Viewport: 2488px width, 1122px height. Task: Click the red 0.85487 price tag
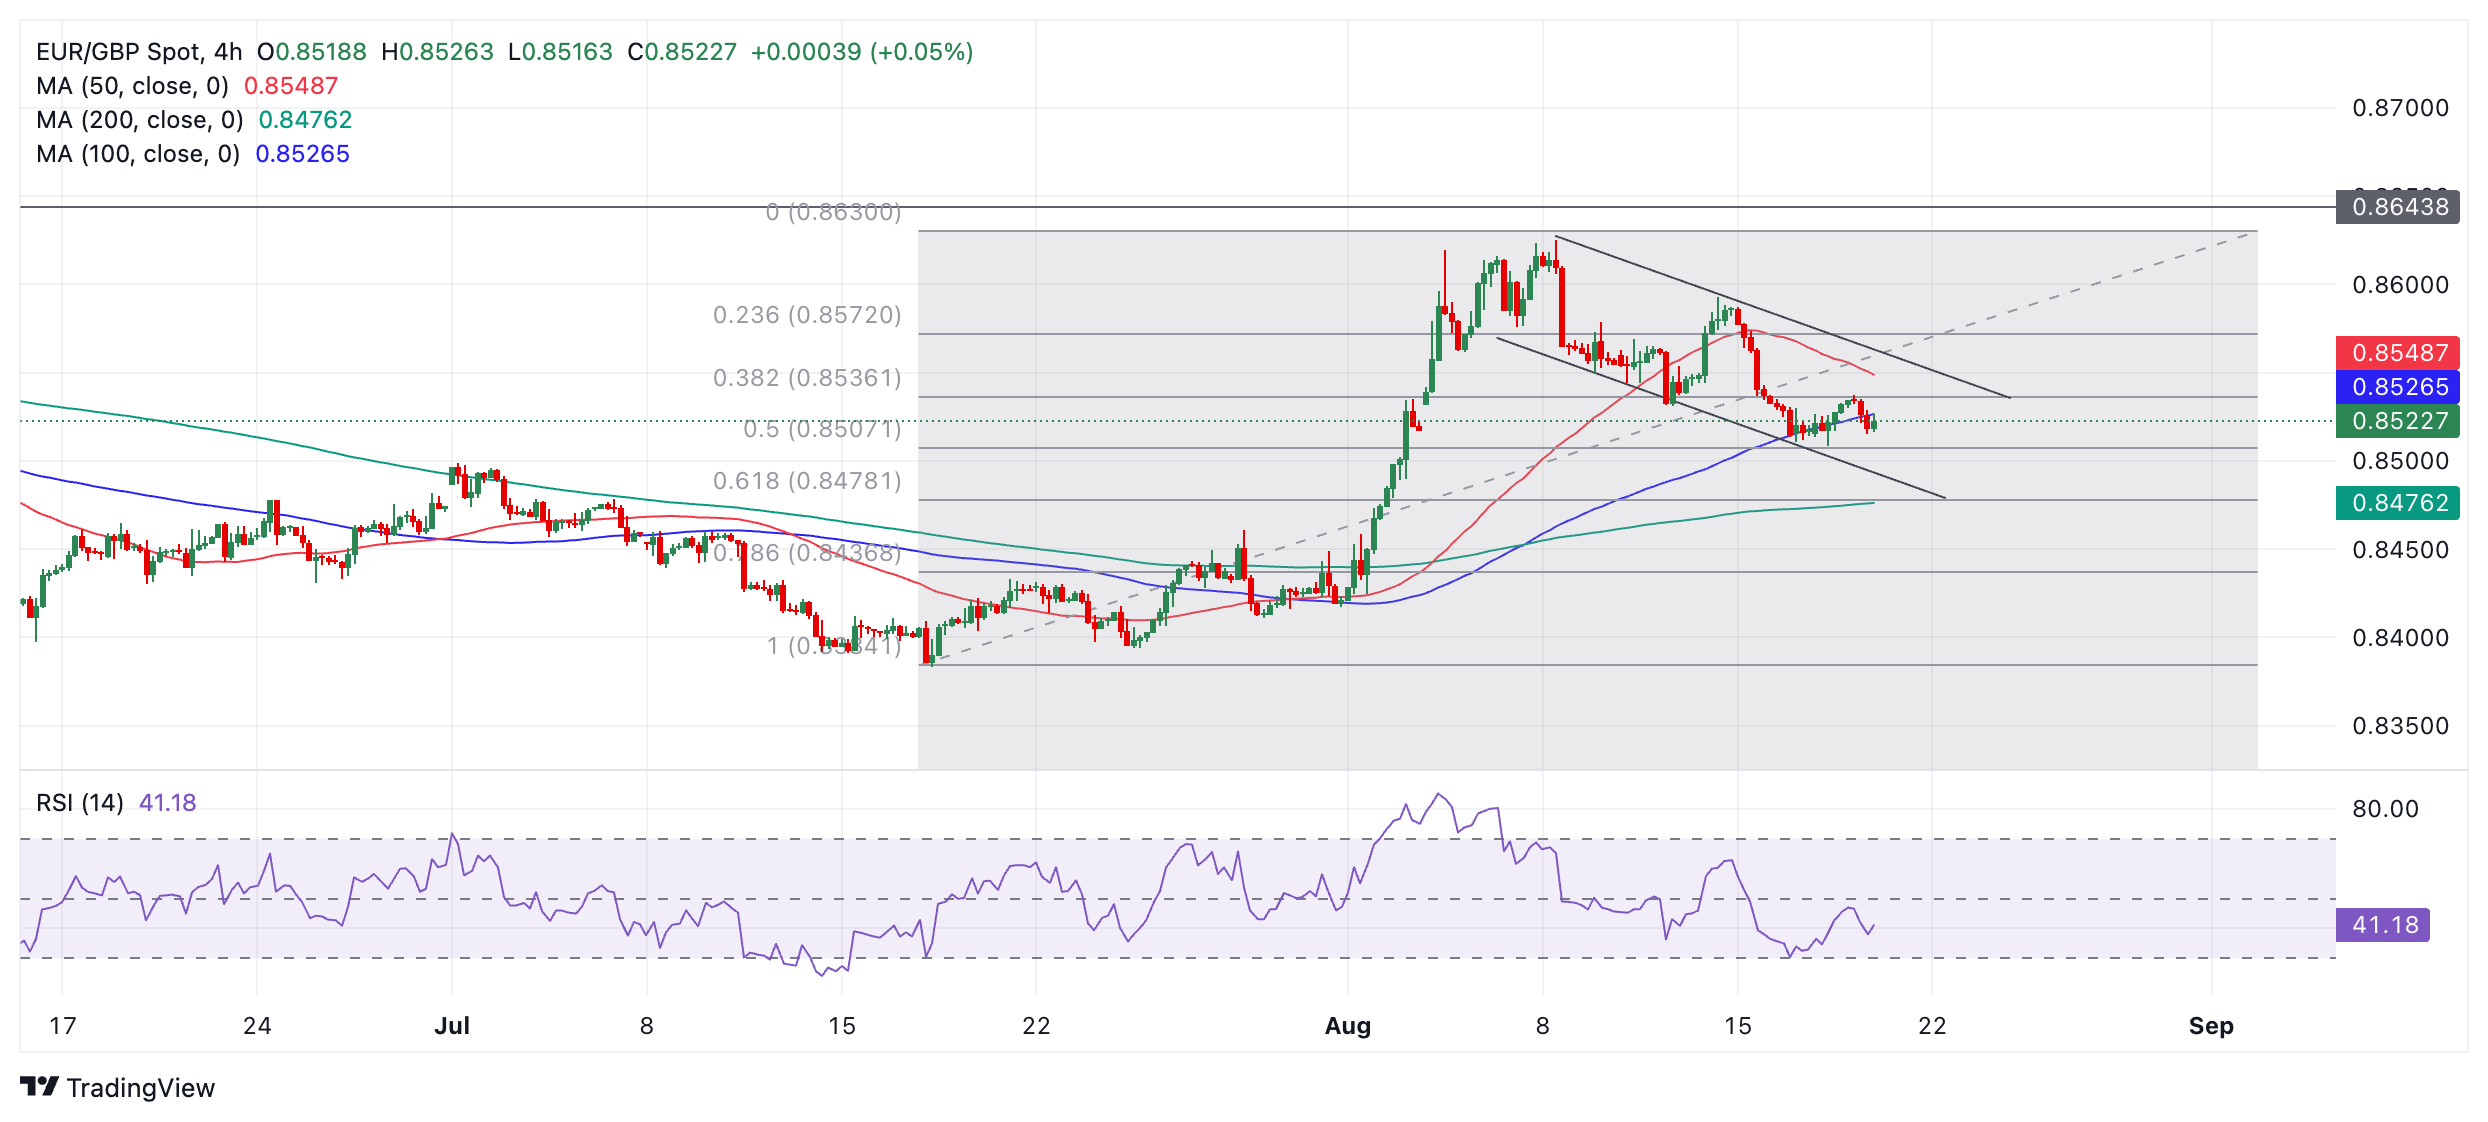pyautogui.click(x=2398, y=353)
